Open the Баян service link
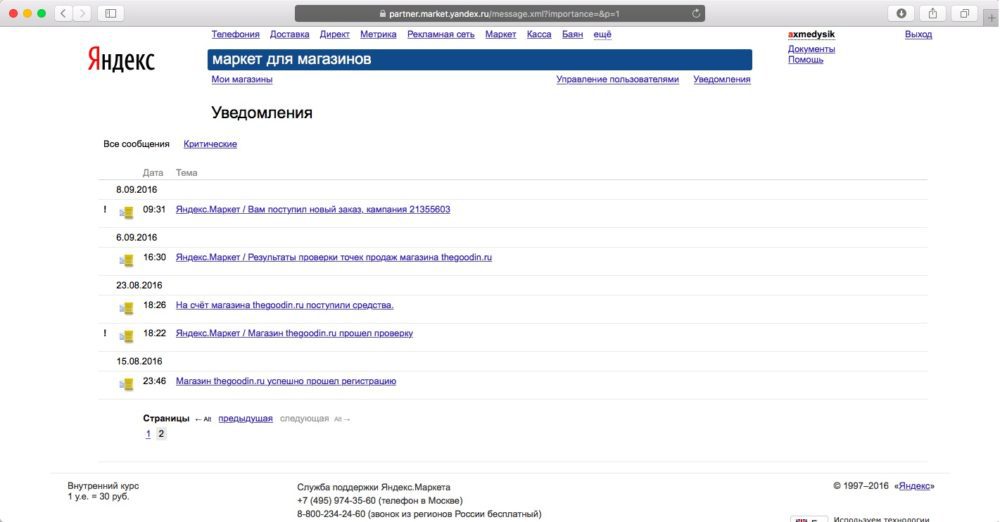The height and width of the screenshot is (522, 1000). pyautogui.click(x=572, y=34)
